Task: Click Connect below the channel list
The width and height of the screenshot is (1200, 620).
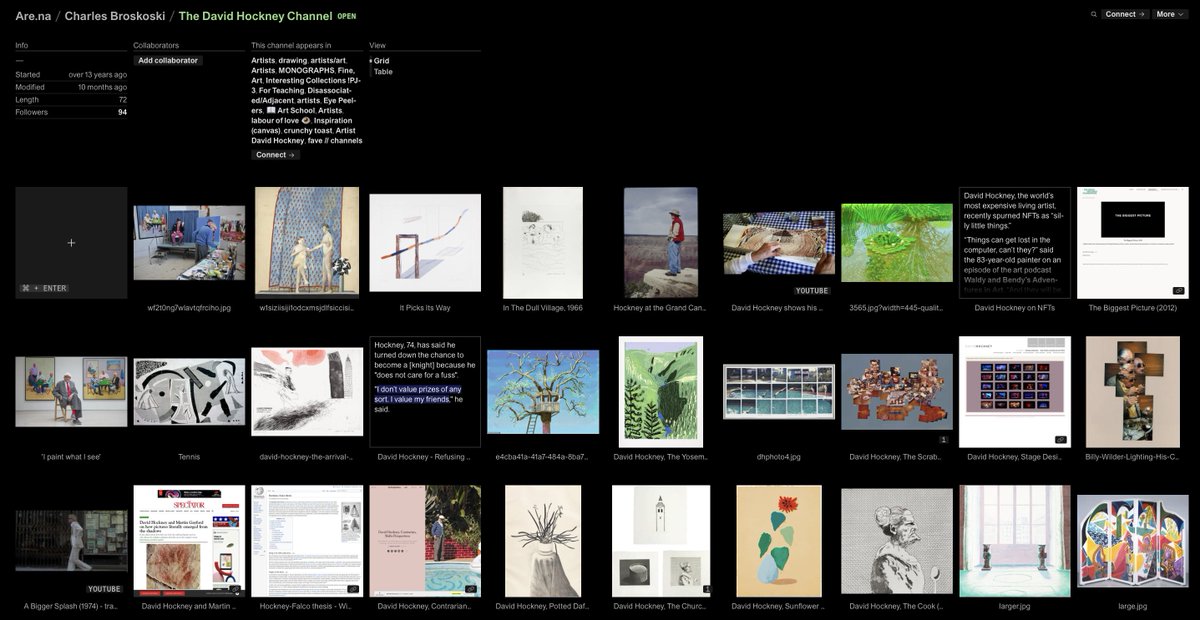Action: coord(275,155)
